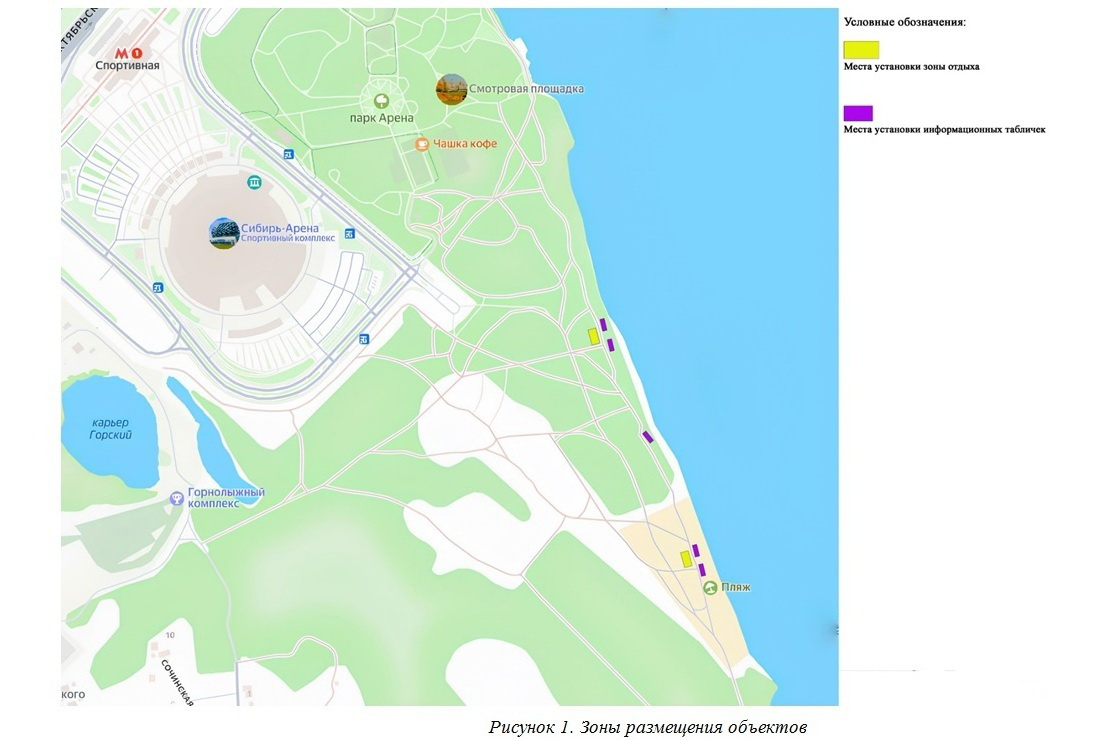Click the Пляж beach umbrella icon
Viewport: 1110px width, 740px height.
tap(709, 587)
